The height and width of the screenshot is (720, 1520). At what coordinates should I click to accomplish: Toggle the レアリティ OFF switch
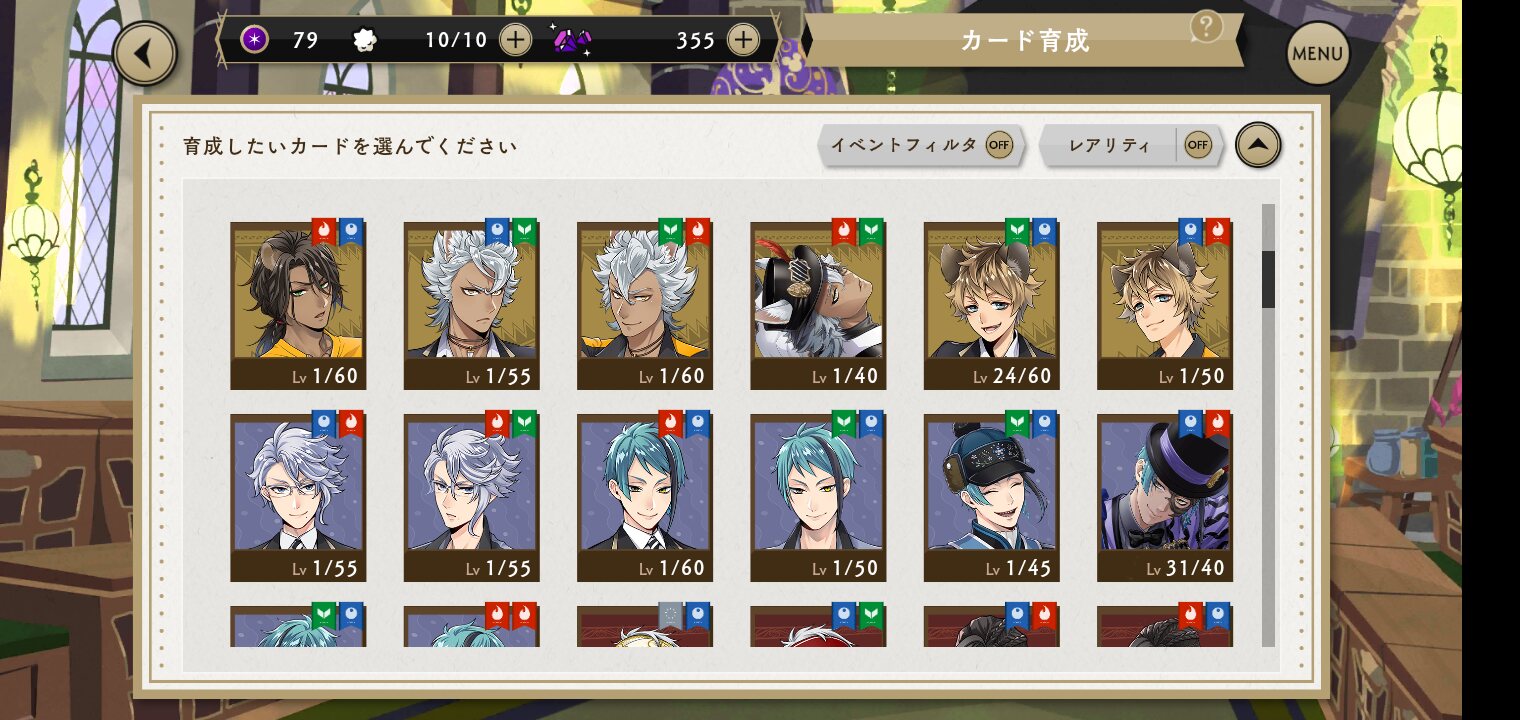(x=1198, y=146)
